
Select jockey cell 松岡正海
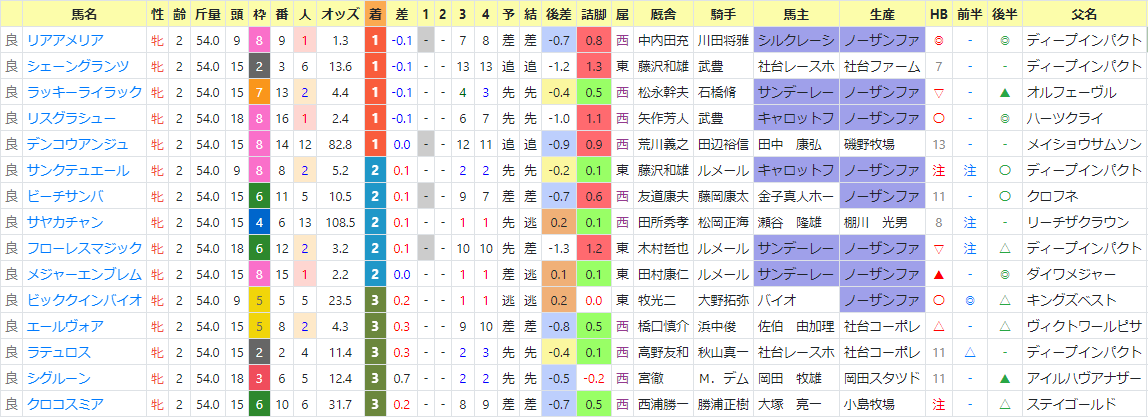pyautogui.click(x=723, y=222)
